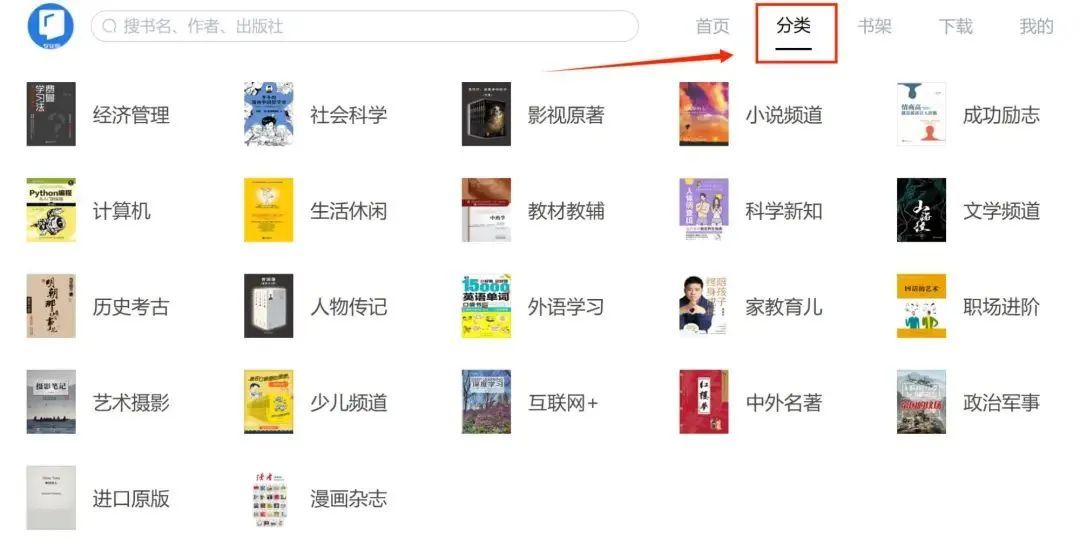Browse the 历史考古 category
This screenshot has height=551, width=1080.
(132, 307)
